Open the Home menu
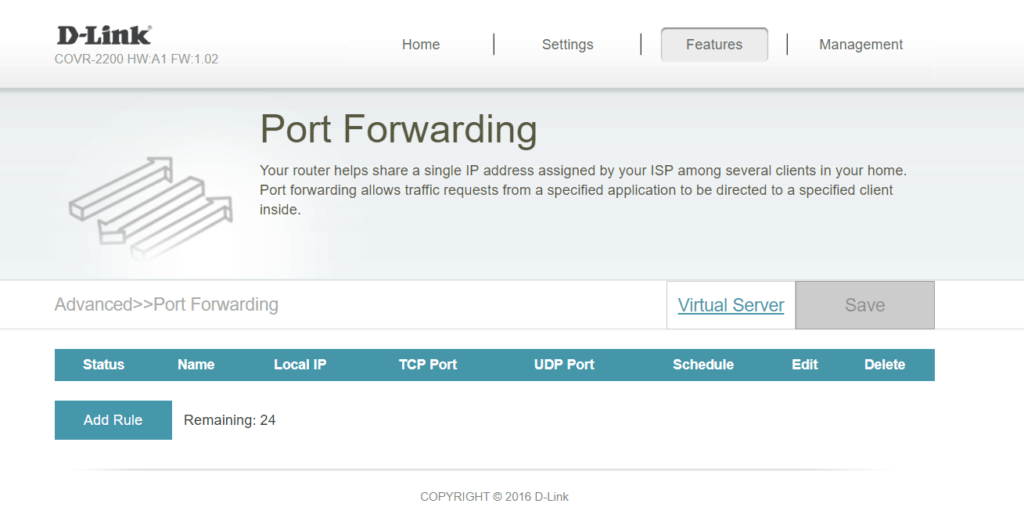Image resolution: width=1024 pixels, height=518 pixels. (x=420, y=44)
